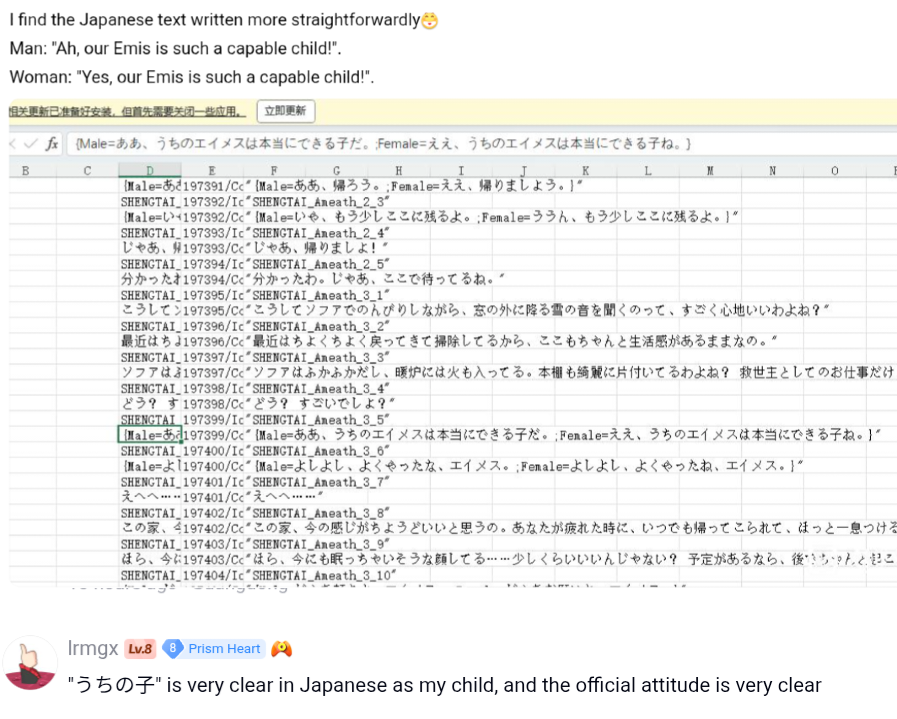897x719 pixels.
Task: Select column O header
Action: click(x=835, y=170)
